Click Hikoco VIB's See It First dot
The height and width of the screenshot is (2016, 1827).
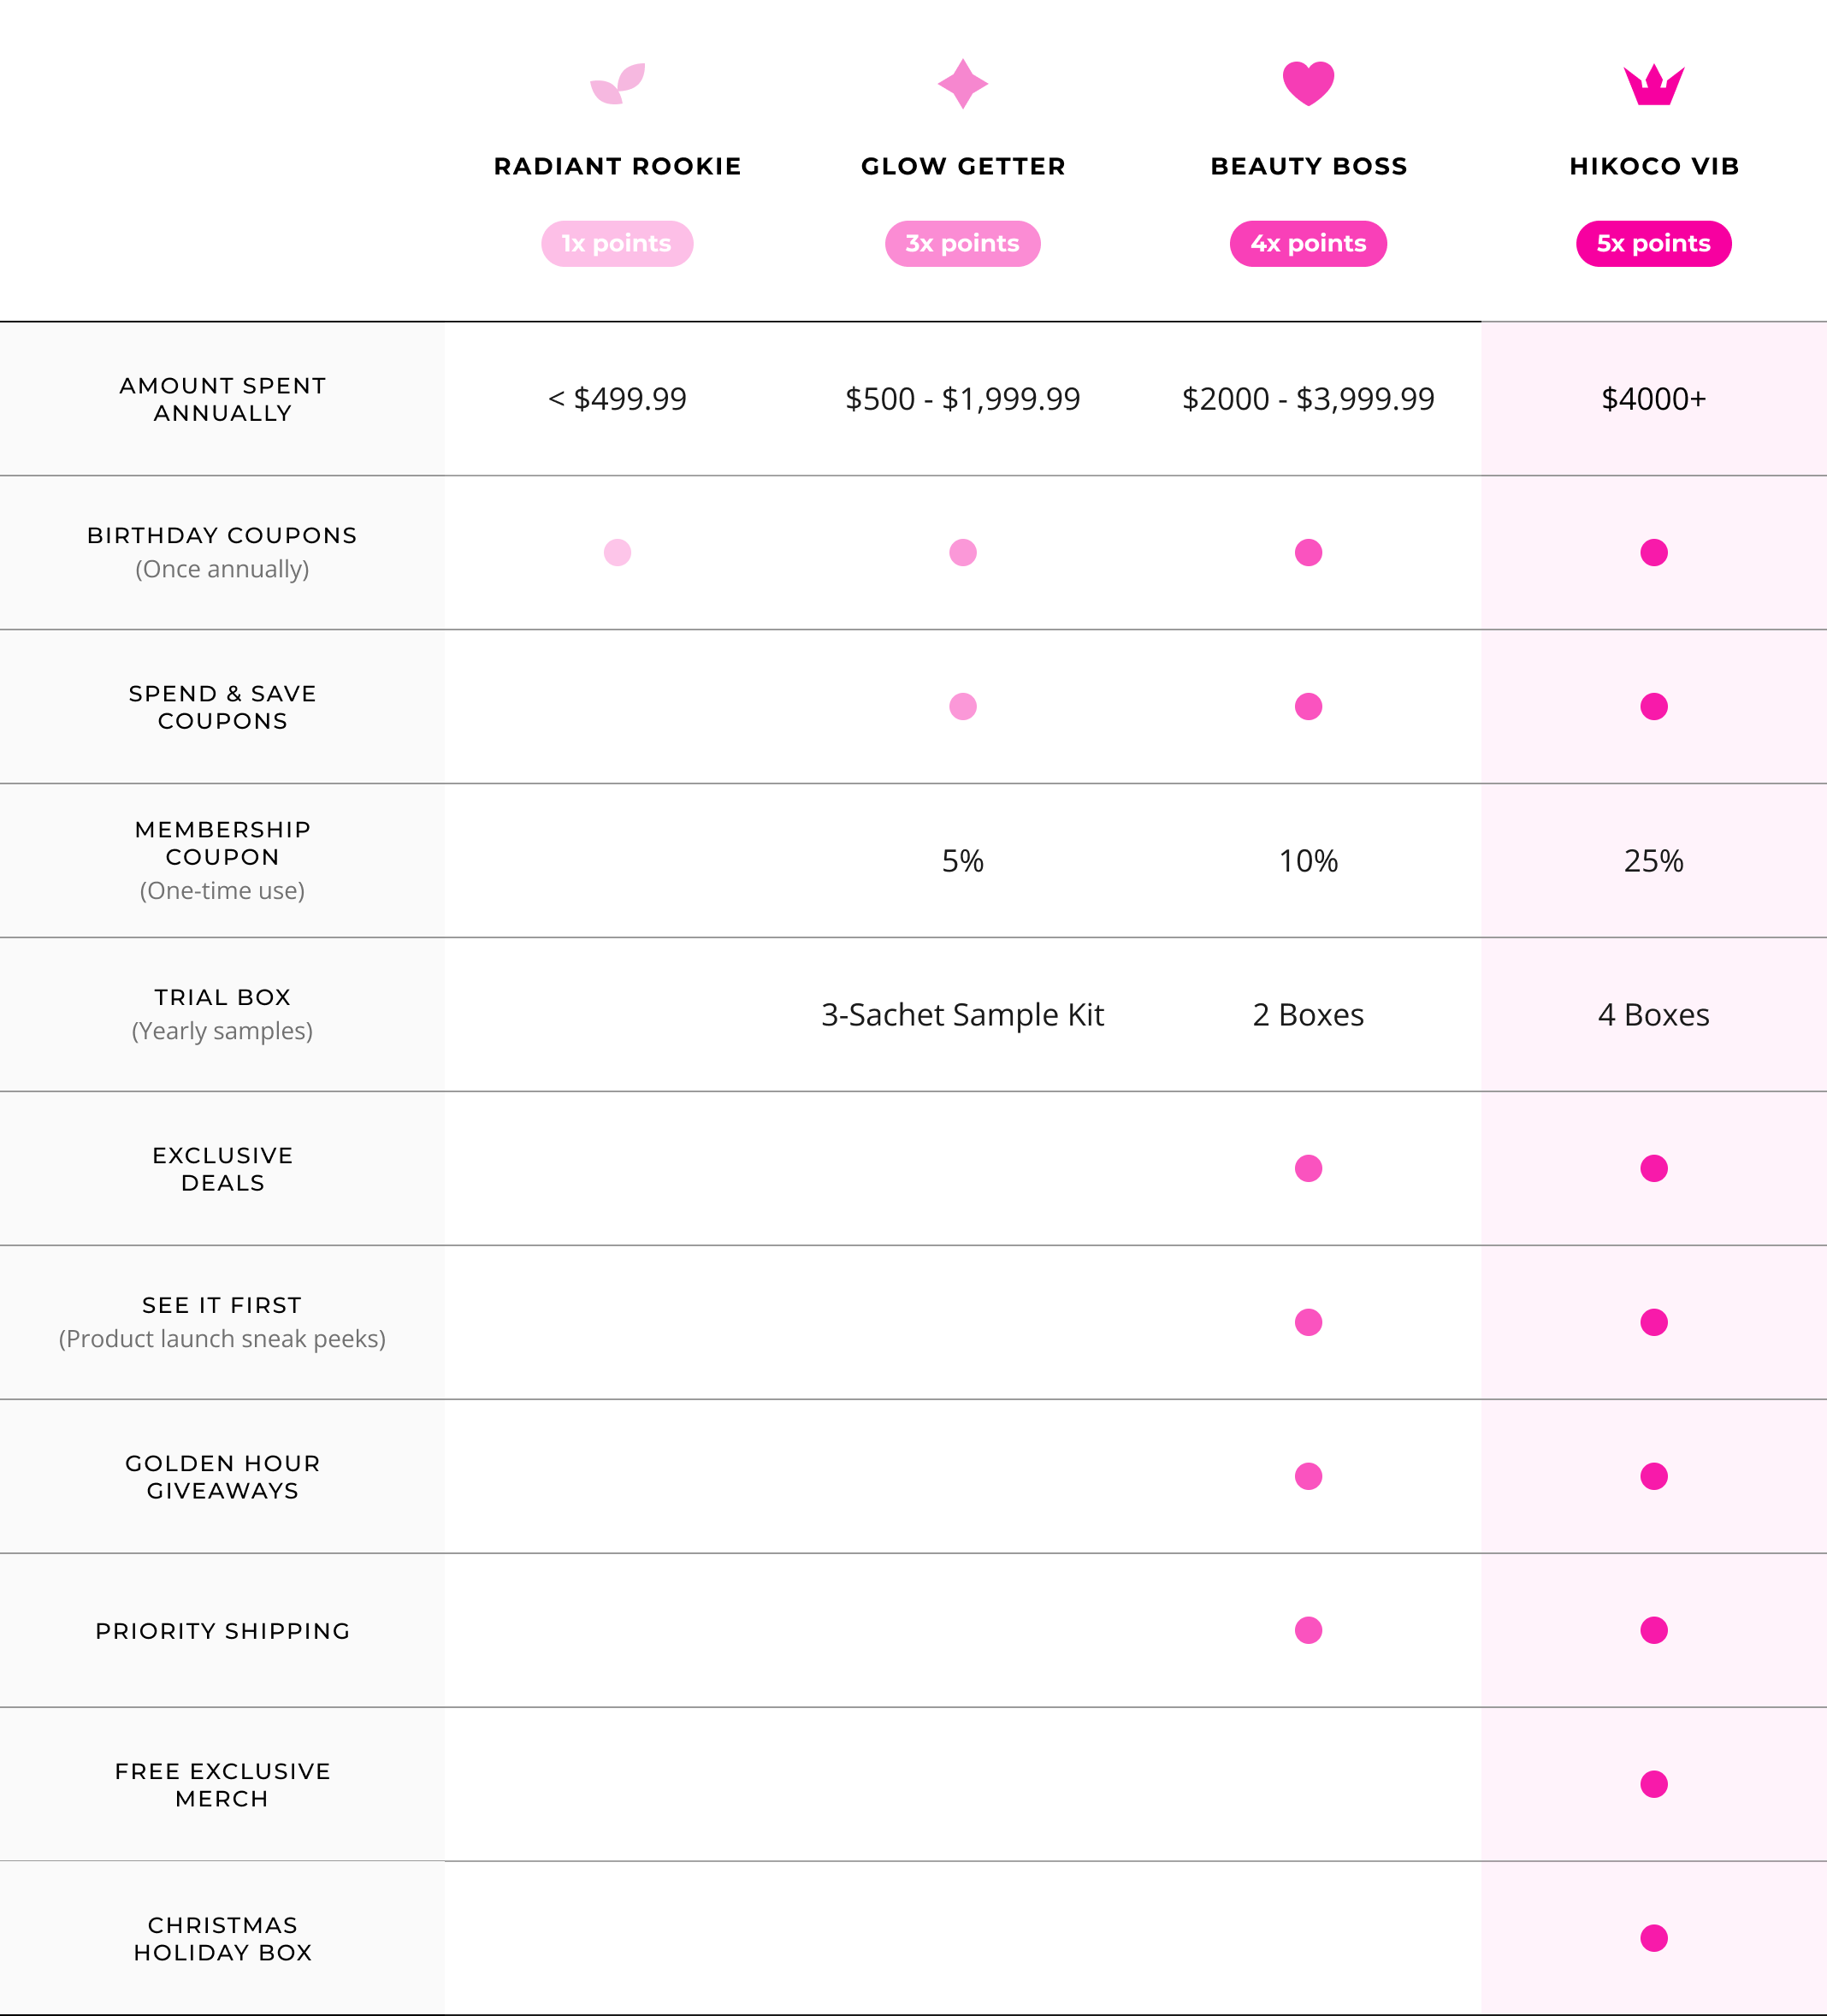pos(1654,1323)
